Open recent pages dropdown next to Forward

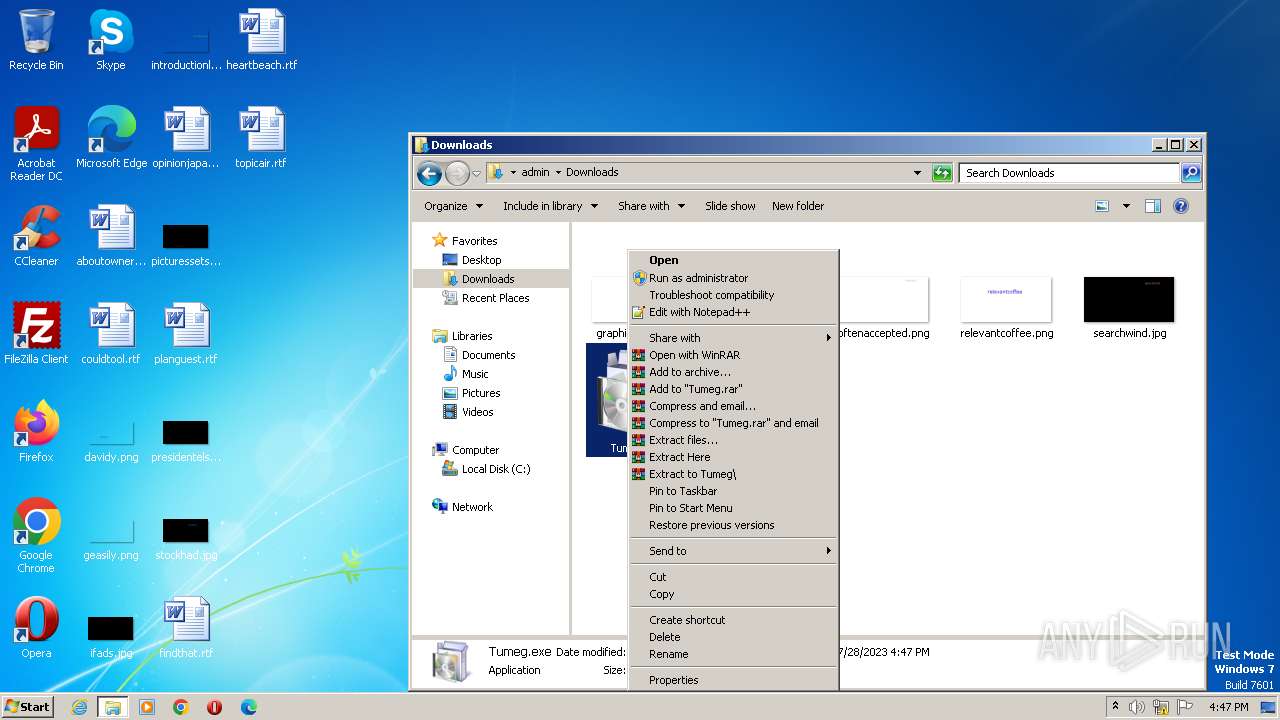click(x=476, y=173)
